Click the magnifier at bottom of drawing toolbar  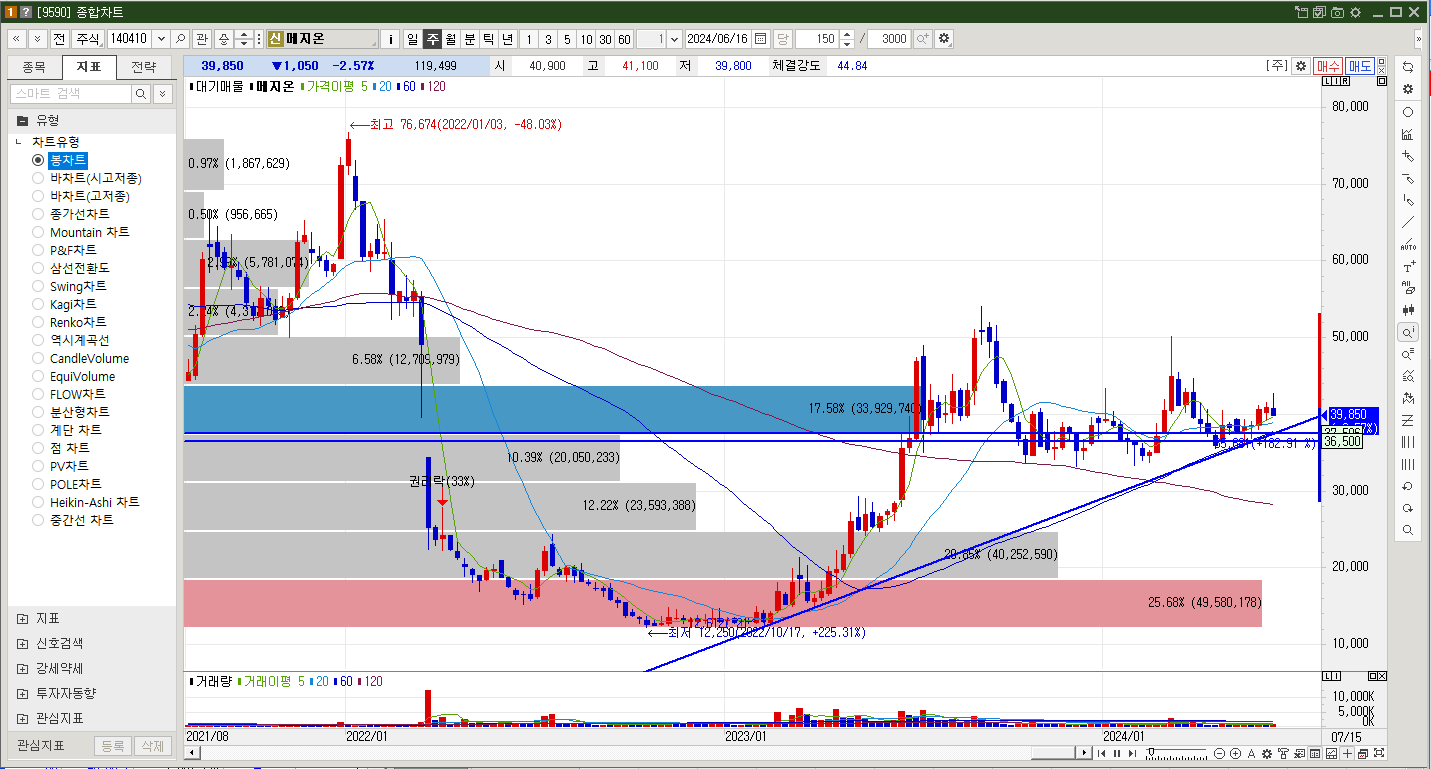[1408, 530]
